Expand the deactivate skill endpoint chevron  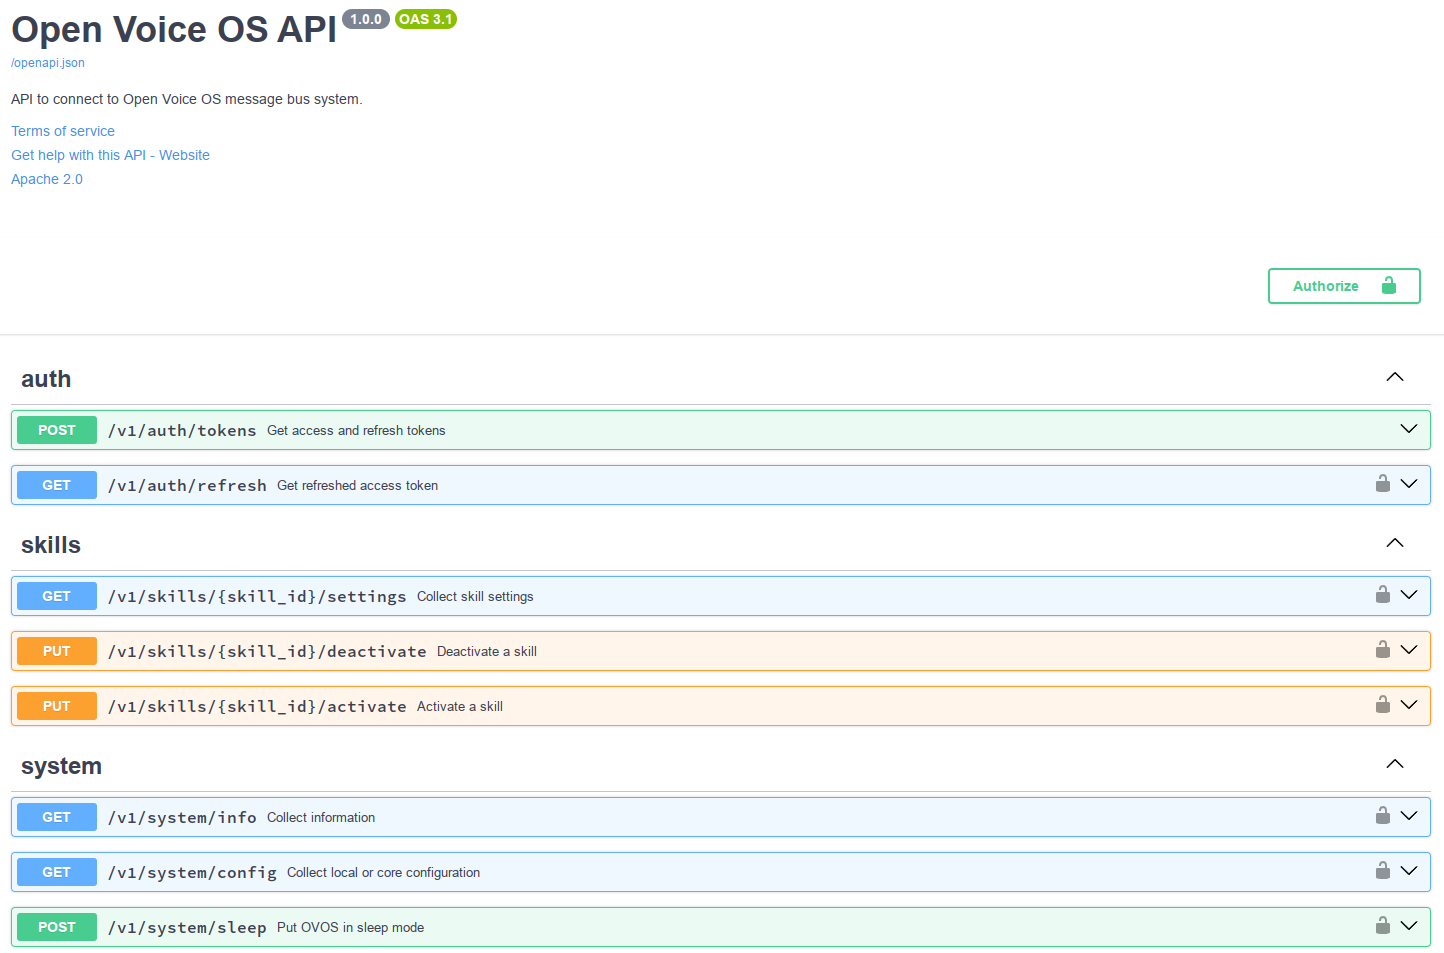click(x=1409, y=650)
